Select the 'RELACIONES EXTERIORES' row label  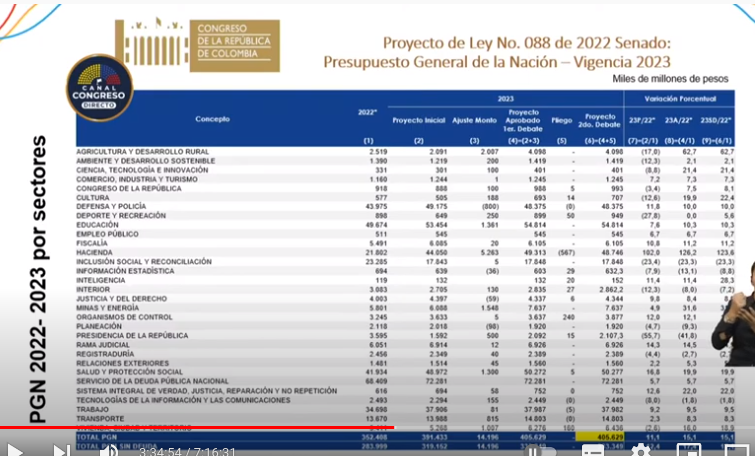tap(122, 363)
